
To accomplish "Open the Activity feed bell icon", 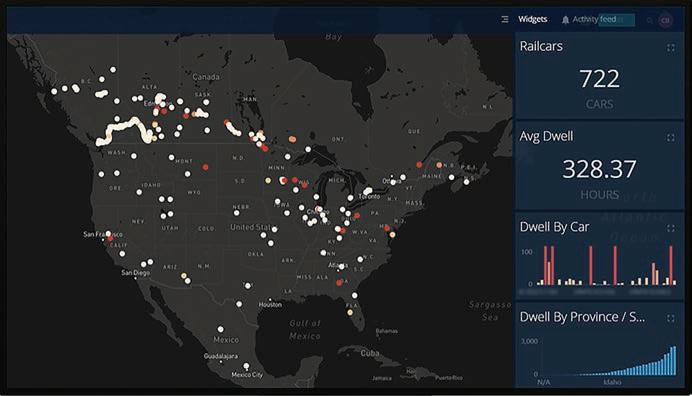I will pos(565,20).
